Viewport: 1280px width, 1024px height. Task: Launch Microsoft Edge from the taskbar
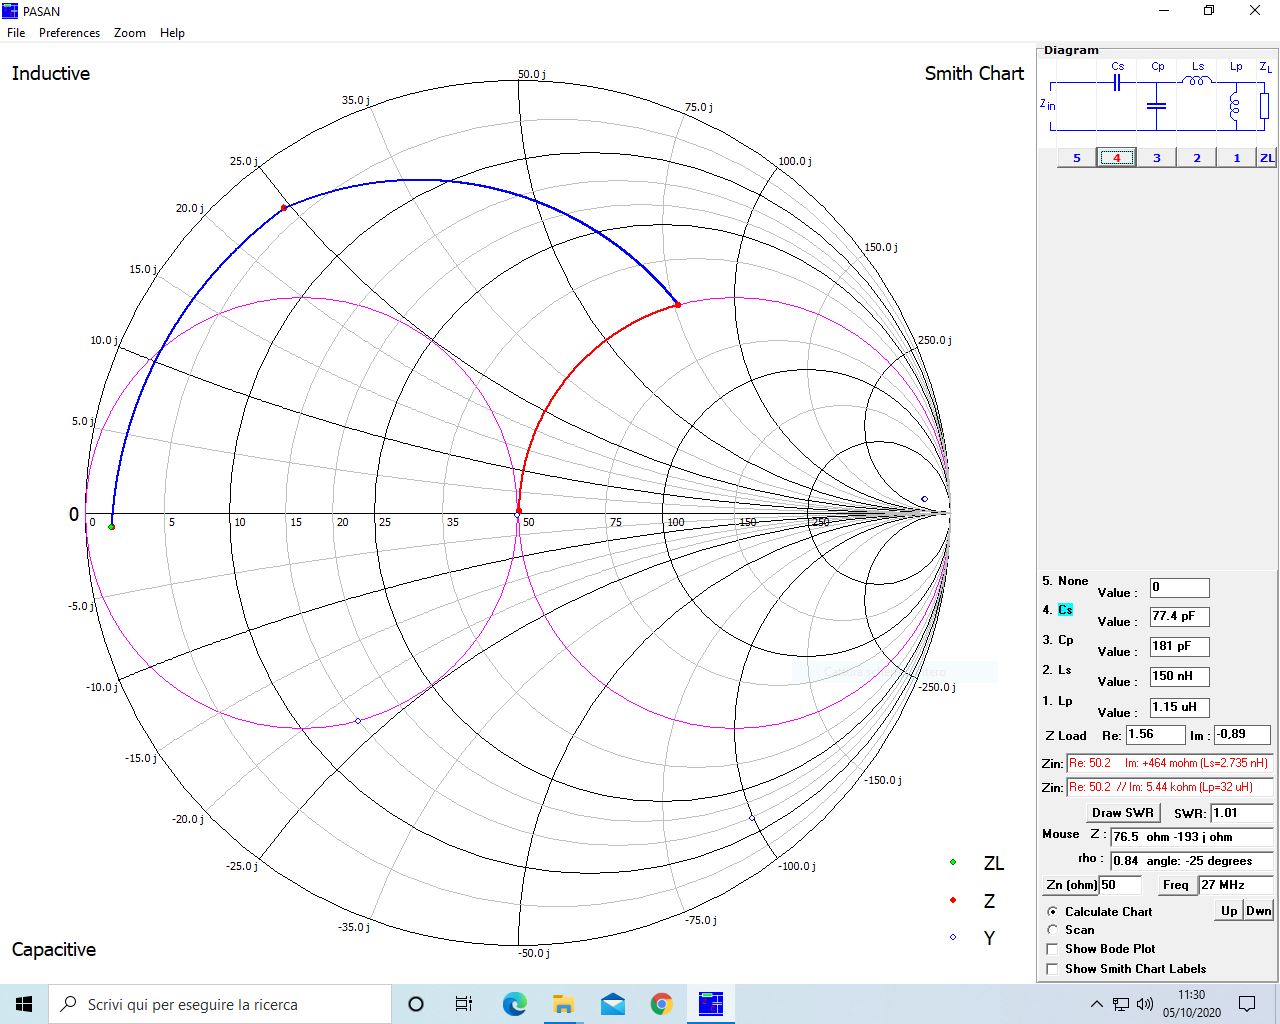[514, 1004]
